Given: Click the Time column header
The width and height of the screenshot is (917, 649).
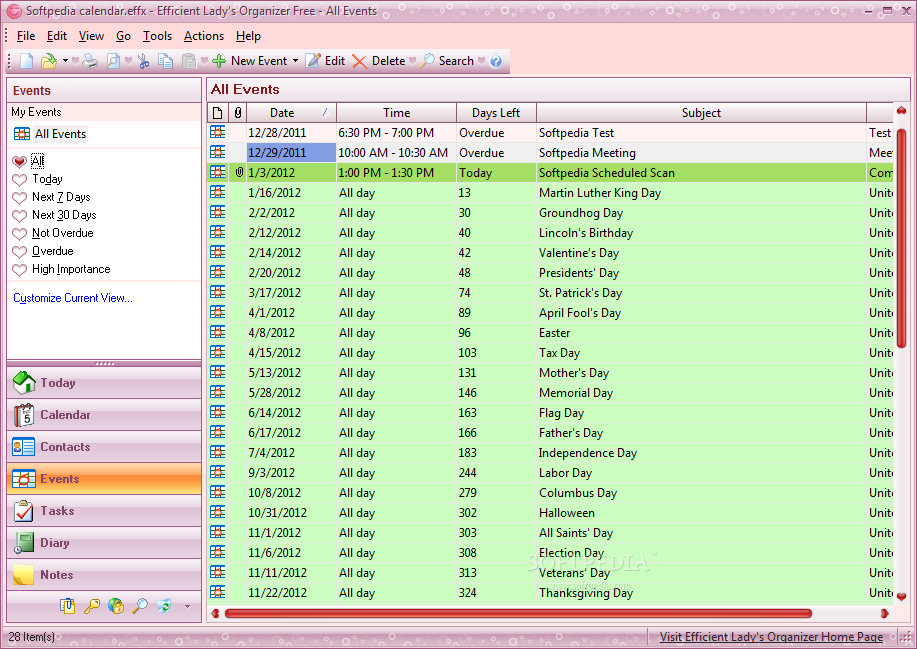Looking at the screenshot, I should (x=397, y=113).
